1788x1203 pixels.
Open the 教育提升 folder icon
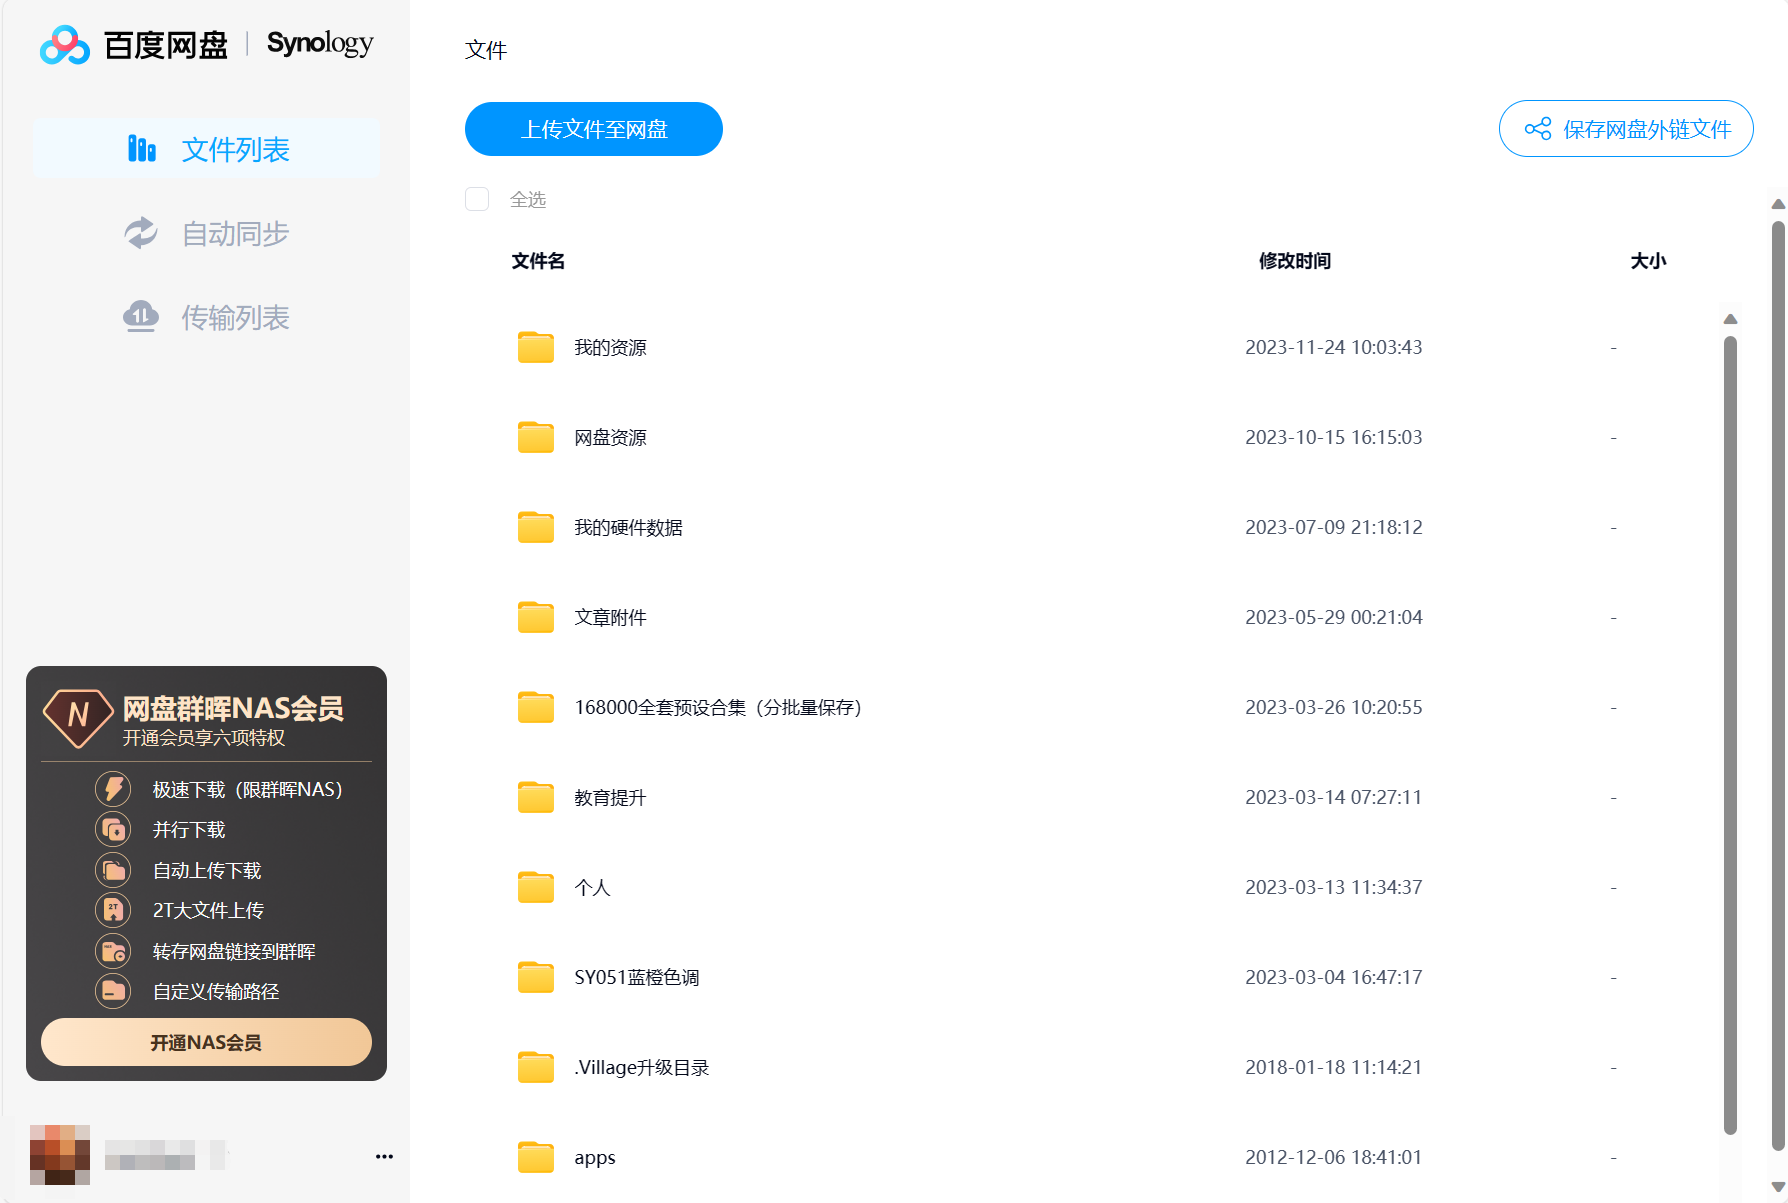(x=536, y=797)
